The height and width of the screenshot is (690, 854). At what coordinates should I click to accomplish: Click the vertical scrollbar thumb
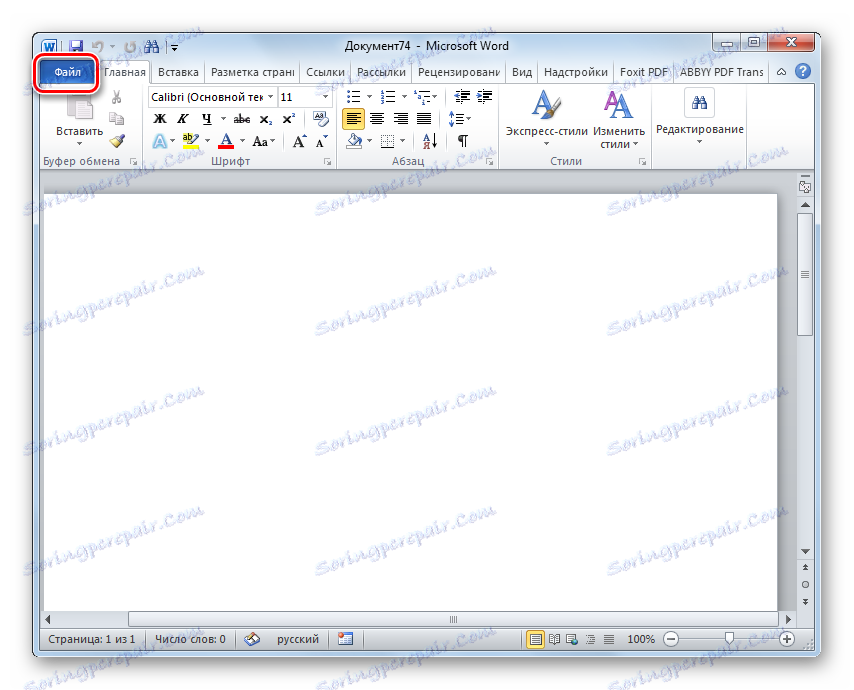click(x=805, y=274)
